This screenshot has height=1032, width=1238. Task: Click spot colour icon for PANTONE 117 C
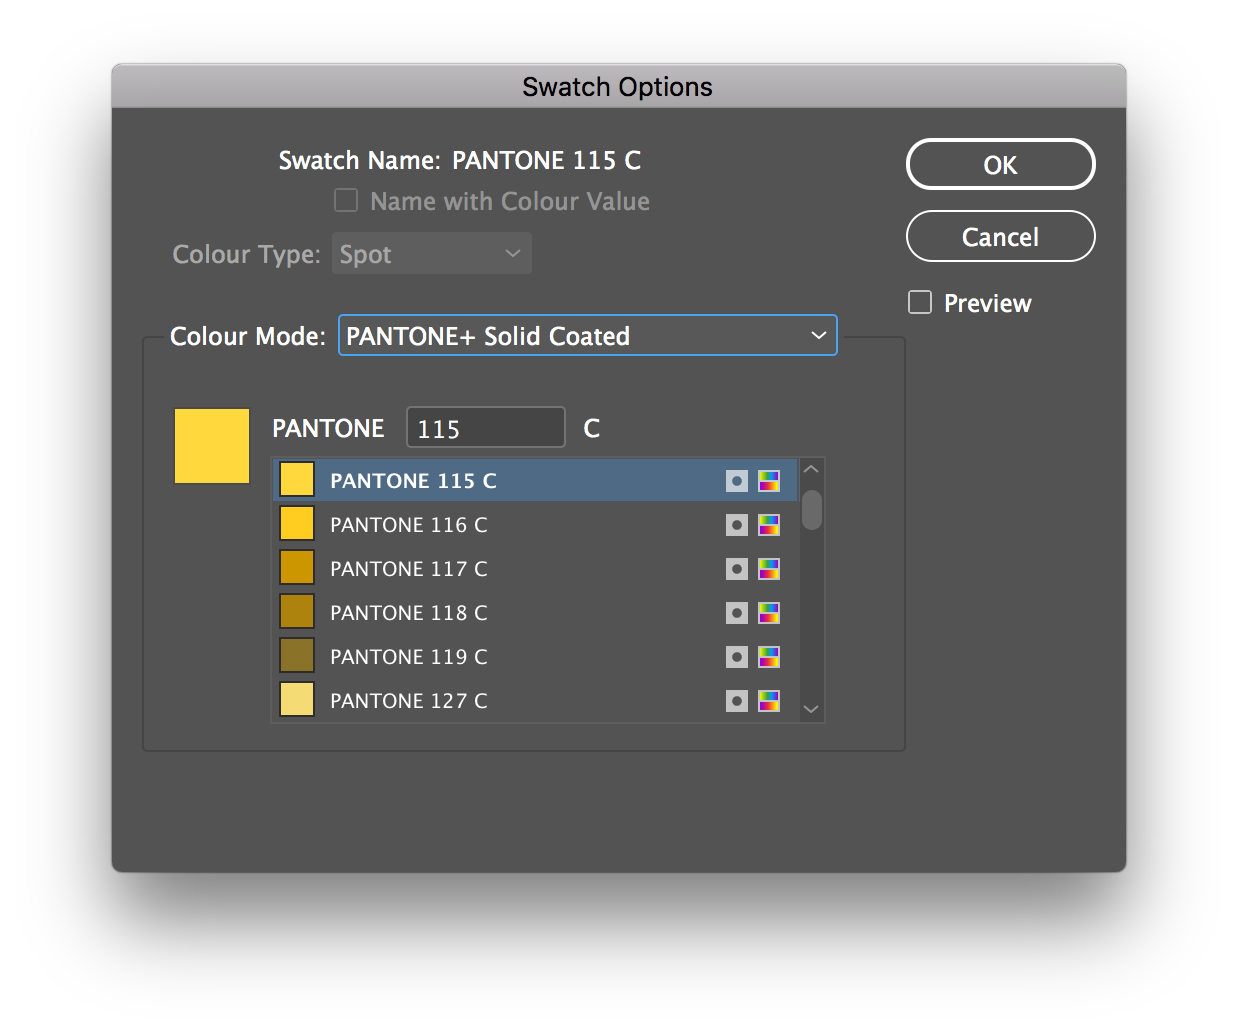click(x=737, y=569)
